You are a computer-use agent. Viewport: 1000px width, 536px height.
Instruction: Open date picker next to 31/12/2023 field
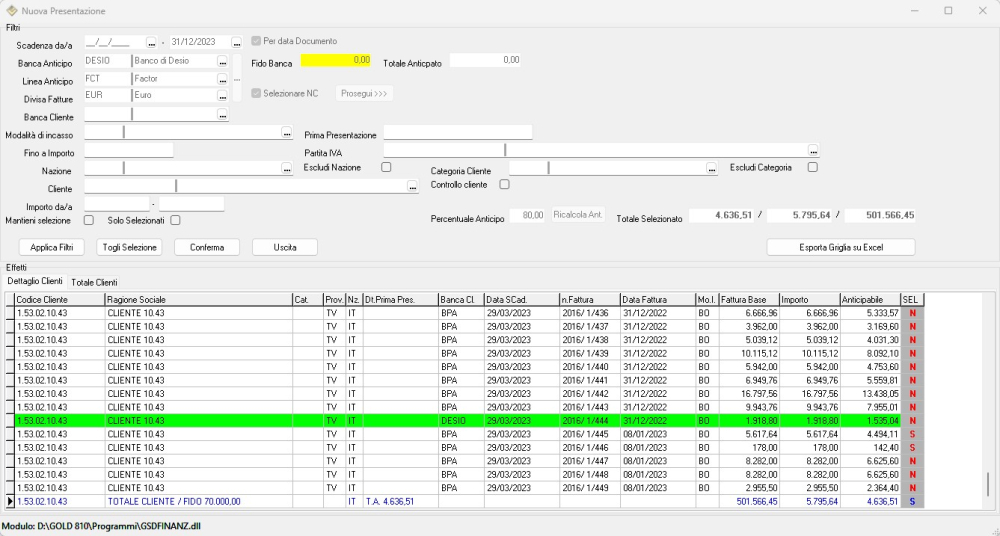[x=236, y=43]
